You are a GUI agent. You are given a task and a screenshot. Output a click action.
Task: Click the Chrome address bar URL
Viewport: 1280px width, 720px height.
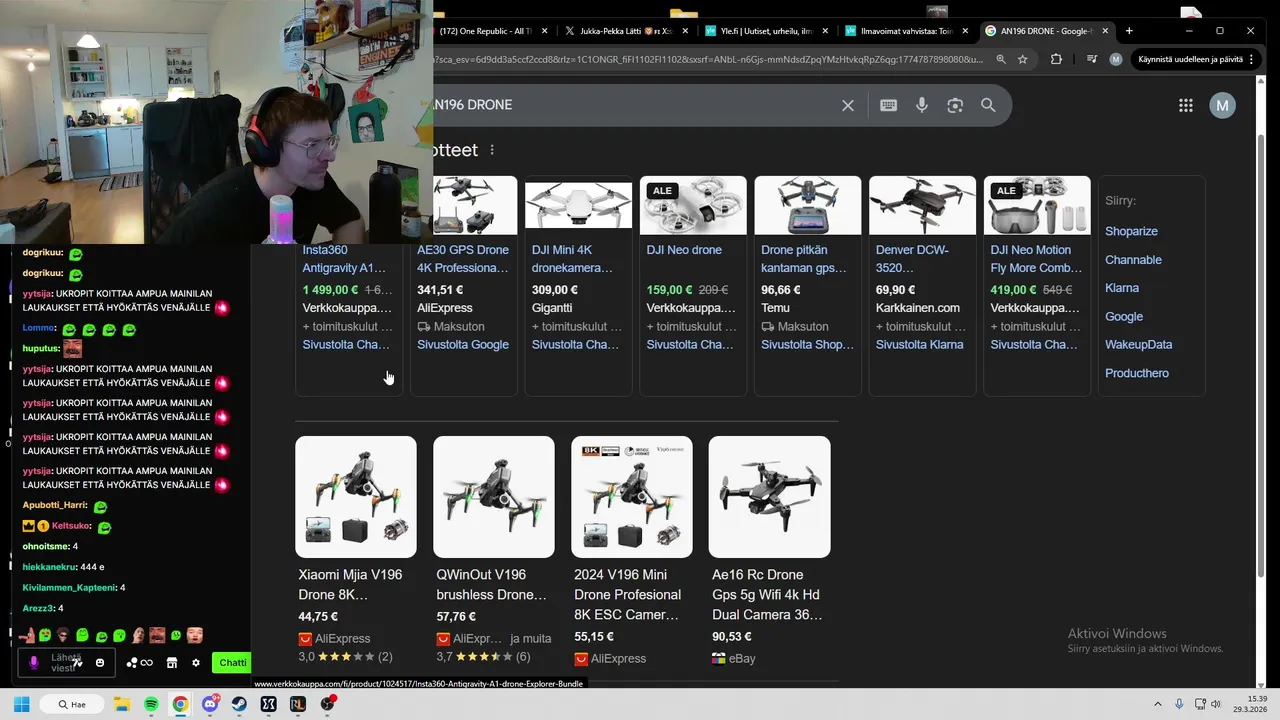(708, 59)
